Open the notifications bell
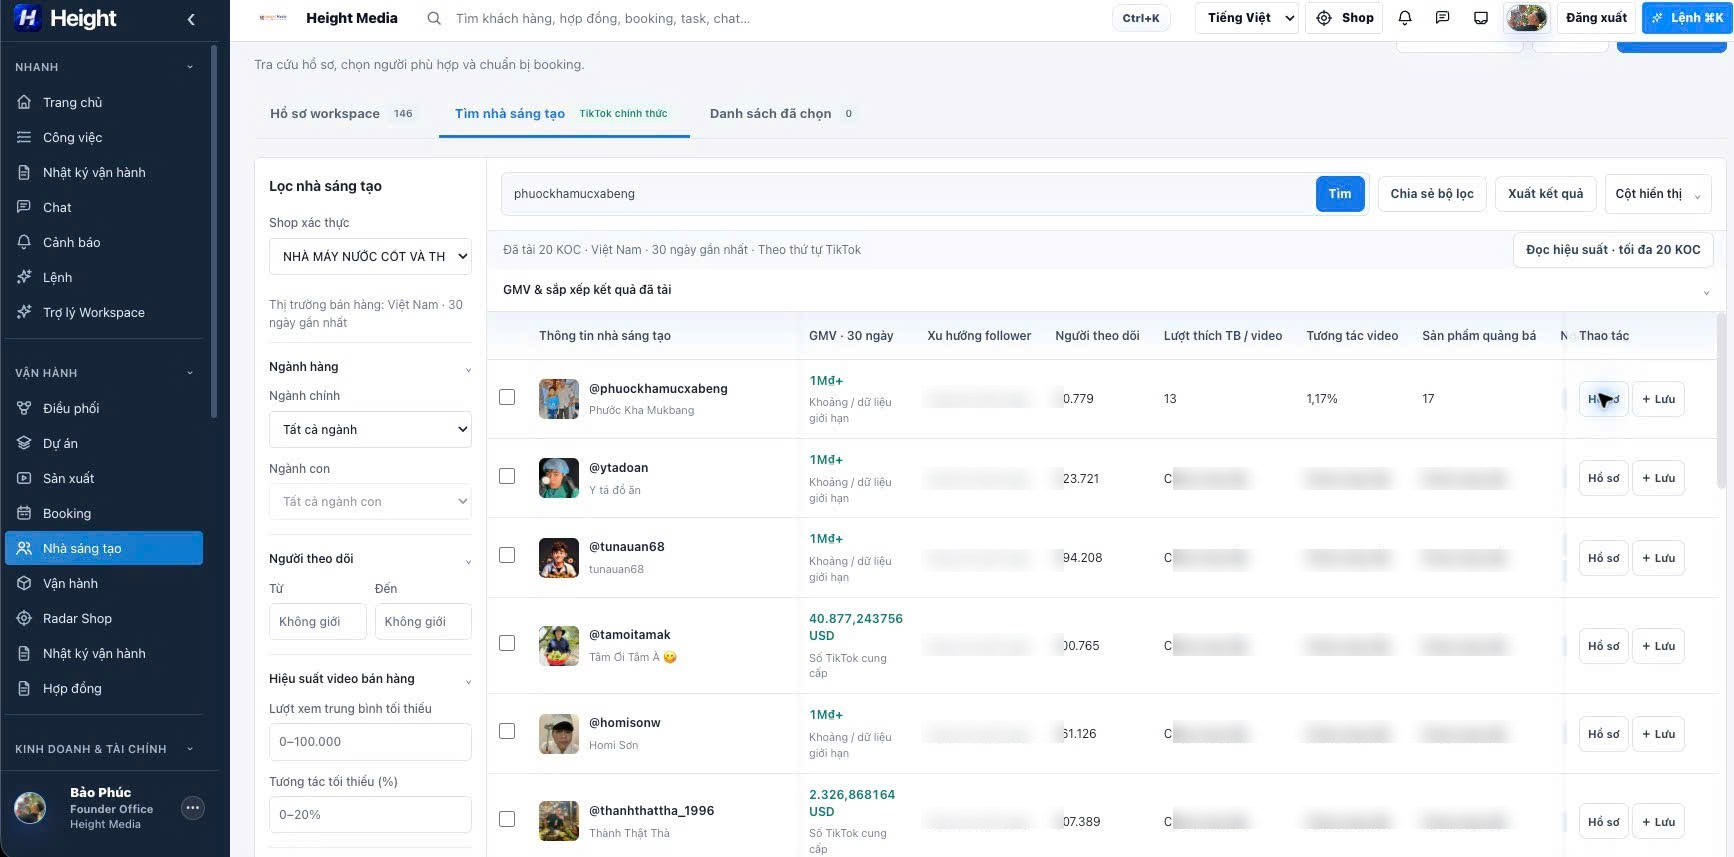Image resolution: width=1734 pixels, height=857 pixels. pos(1405,18)
